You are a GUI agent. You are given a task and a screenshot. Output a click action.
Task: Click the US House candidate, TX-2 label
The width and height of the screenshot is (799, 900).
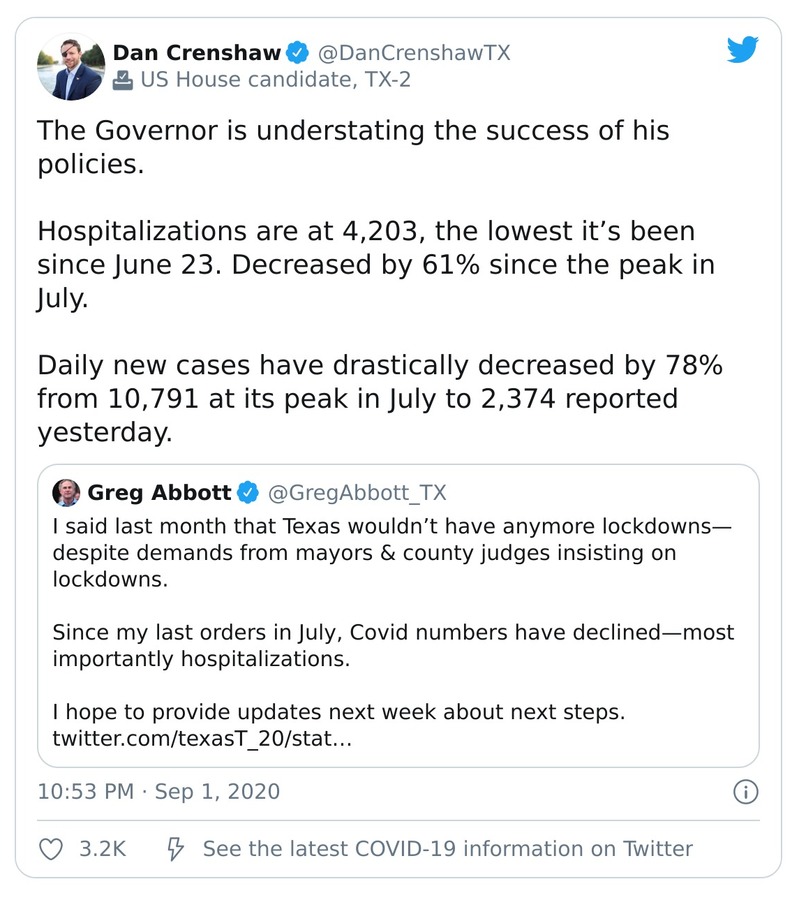pyautogui.click(x=275, y=80)
